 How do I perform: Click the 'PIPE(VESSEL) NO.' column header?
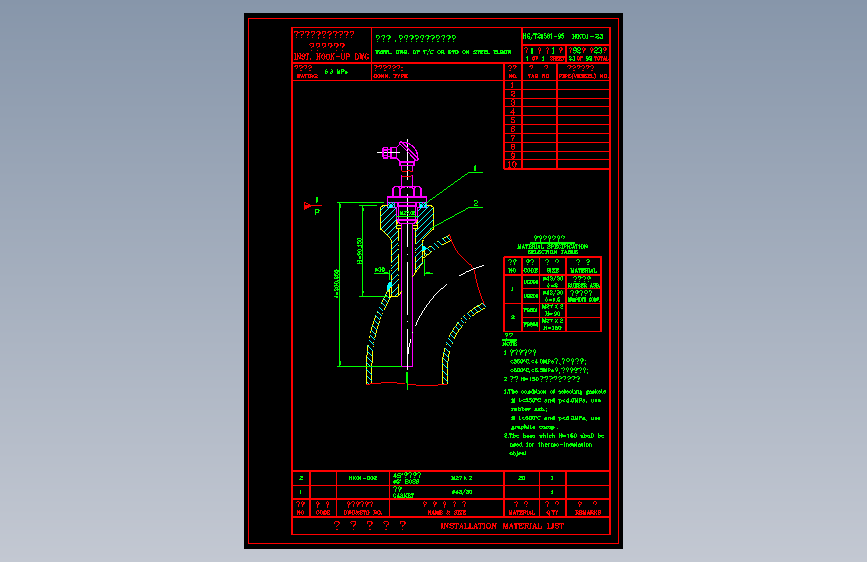coord(584,76)
